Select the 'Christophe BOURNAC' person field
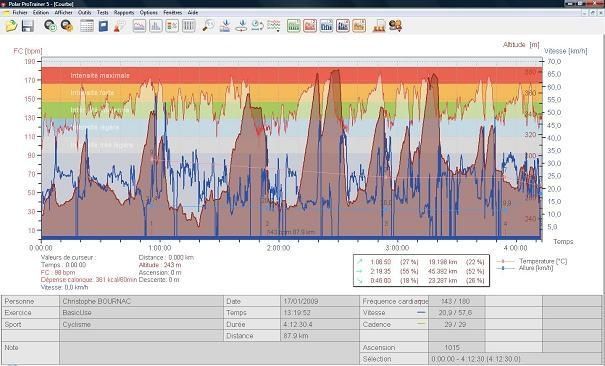 coord(141,301)
